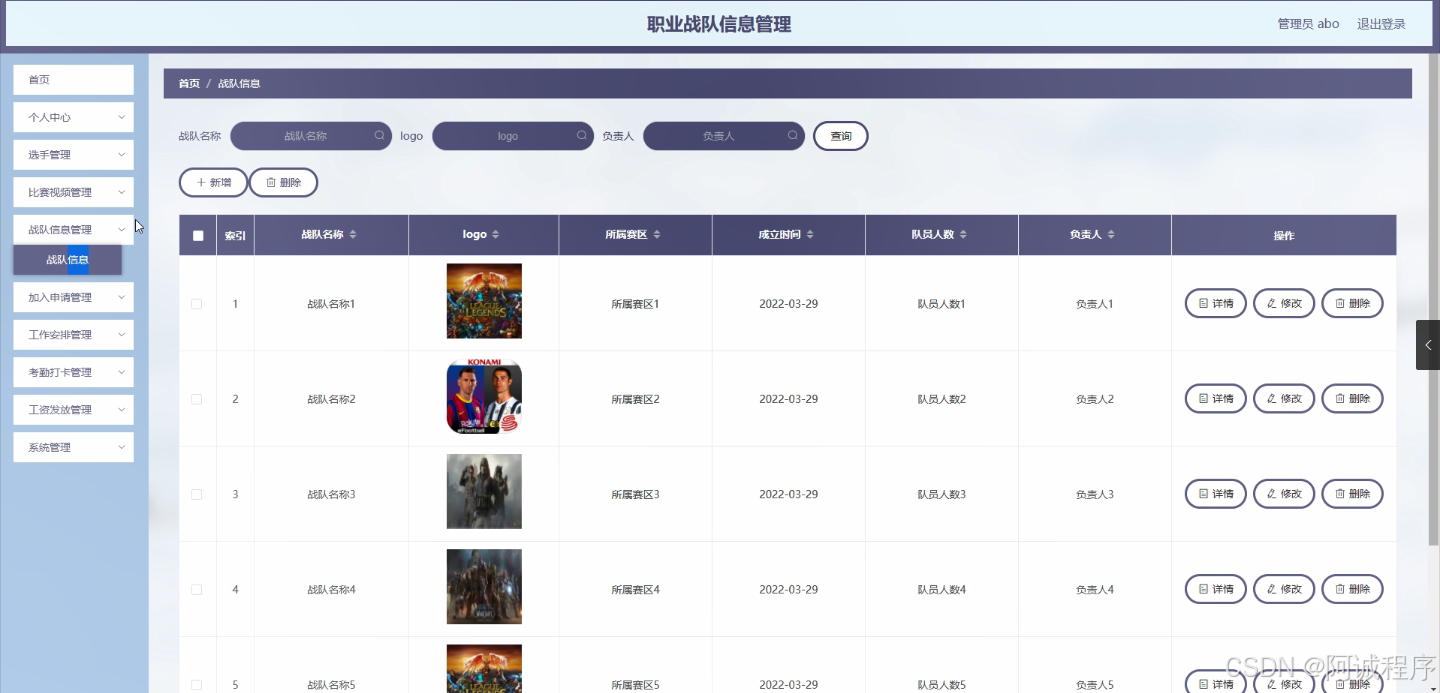Select the header select-all checkbox
The height and width of the screenshot is (693, 1440).
coord(198,236)
